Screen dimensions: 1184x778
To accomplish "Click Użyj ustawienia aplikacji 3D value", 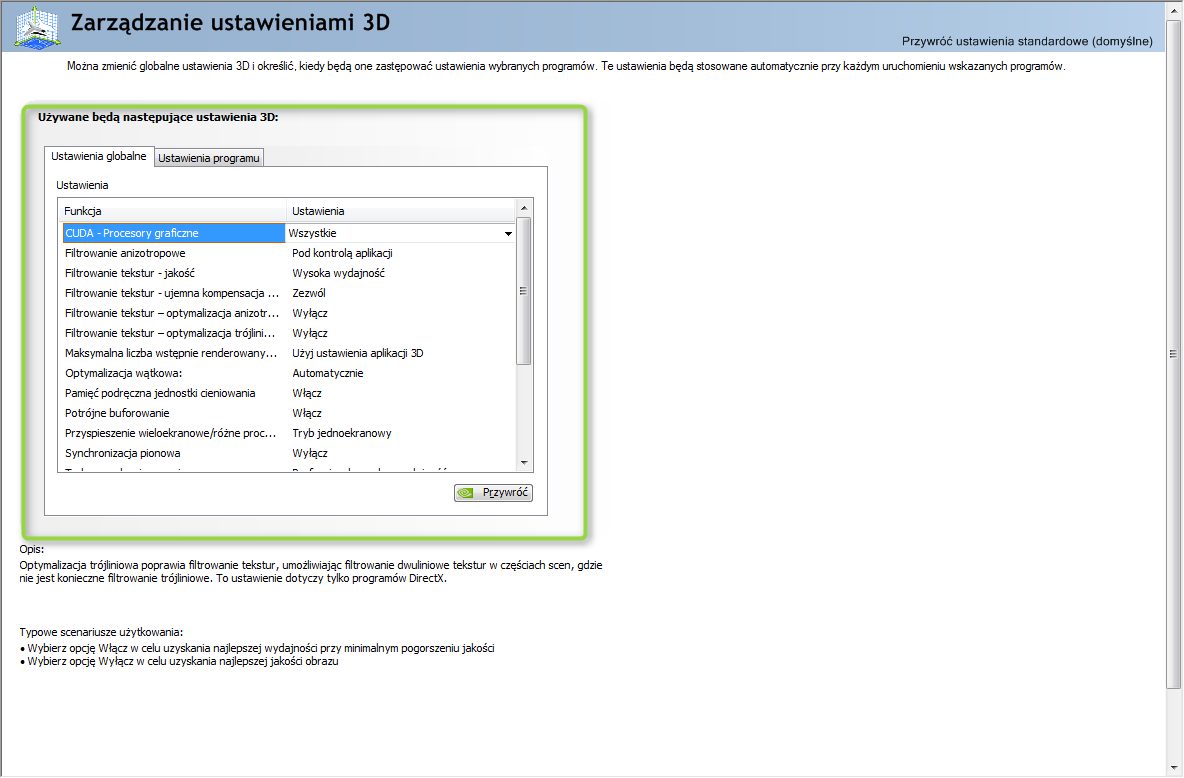I will point(357,353).
